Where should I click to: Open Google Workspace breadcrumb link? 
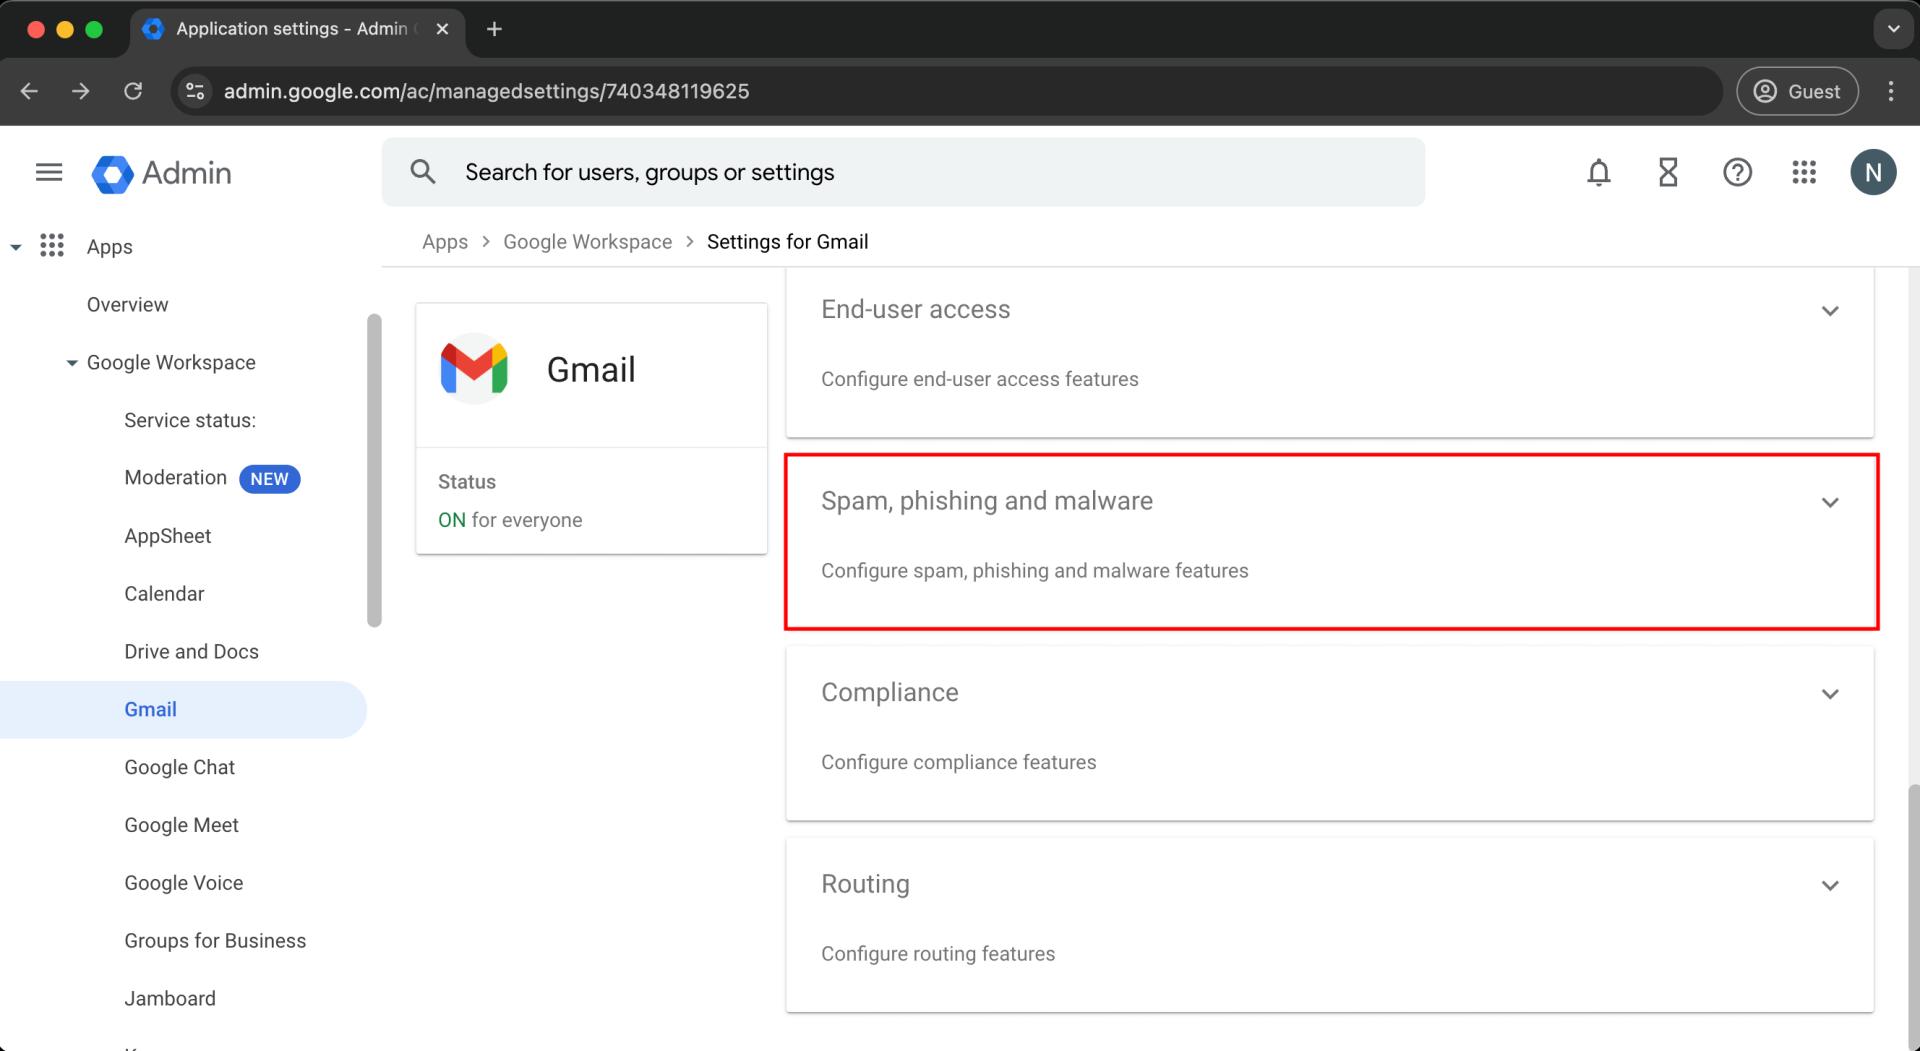pyautogui.click(x=587, y=242)
